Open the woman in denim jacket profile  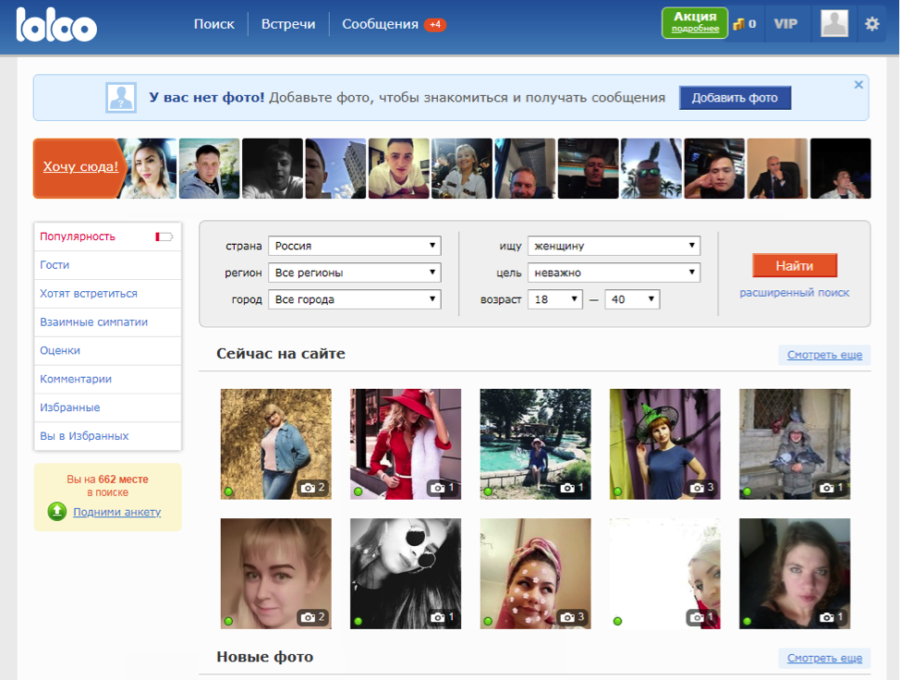click(276, 444)
